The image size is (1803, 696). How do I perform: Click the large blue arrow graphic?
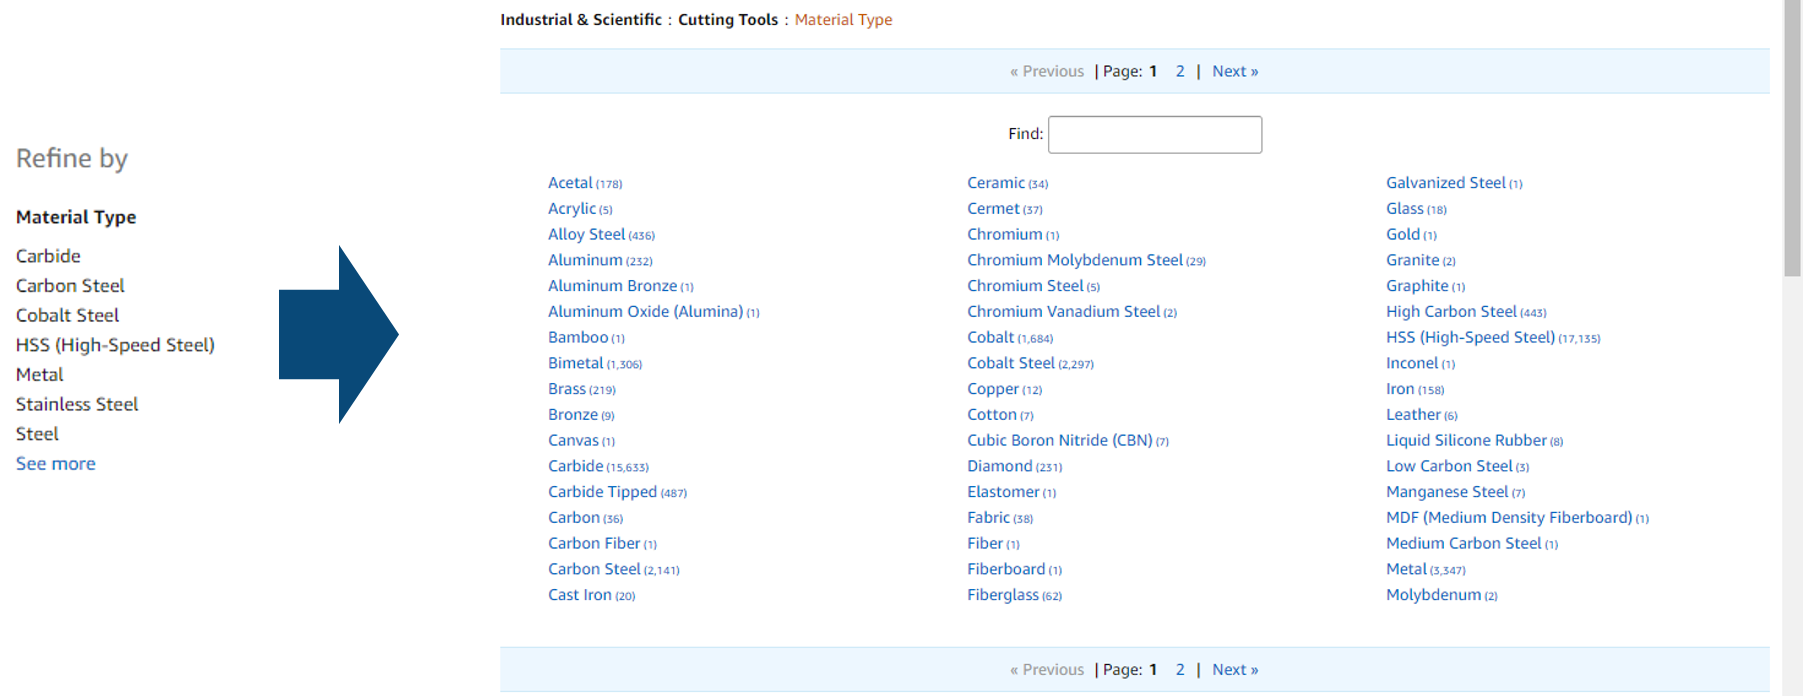[x=339, y=335]
